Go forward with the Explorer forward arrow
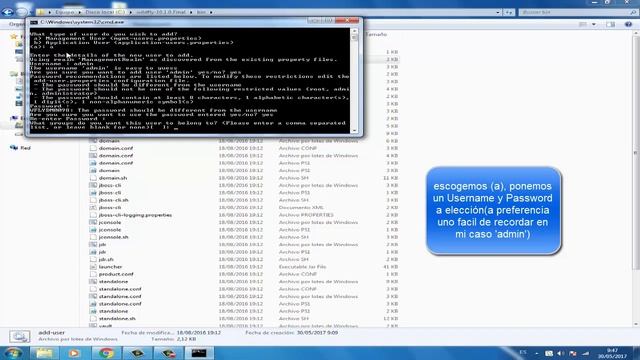The width and height of the screenshot is (640, 360). 21,12
